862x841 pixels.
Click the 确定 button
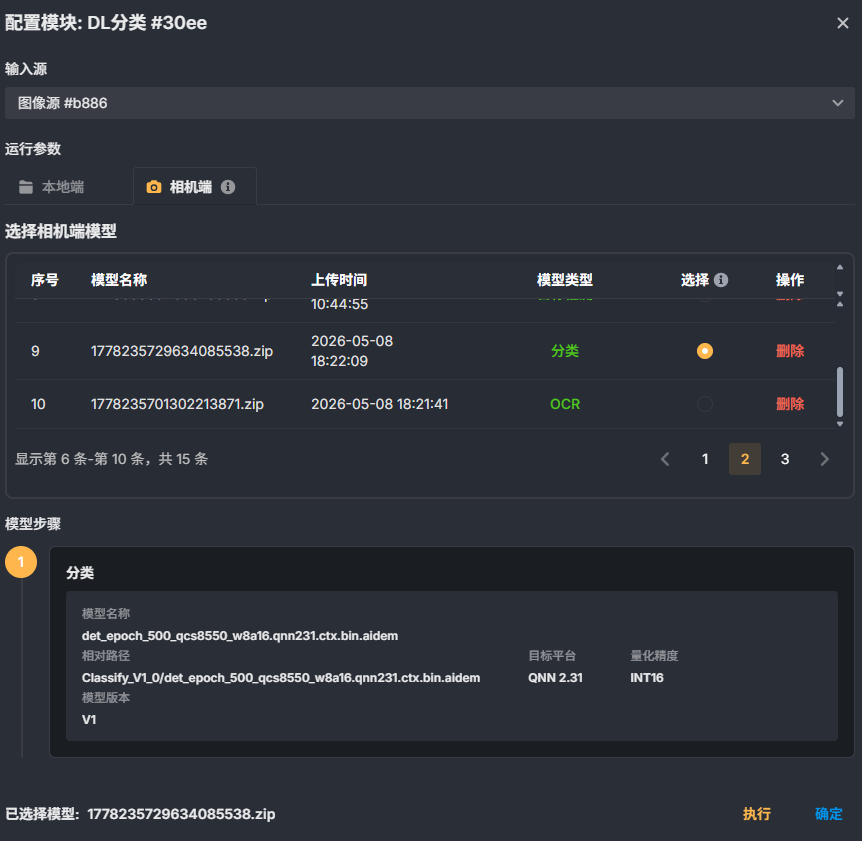[828, 814]
